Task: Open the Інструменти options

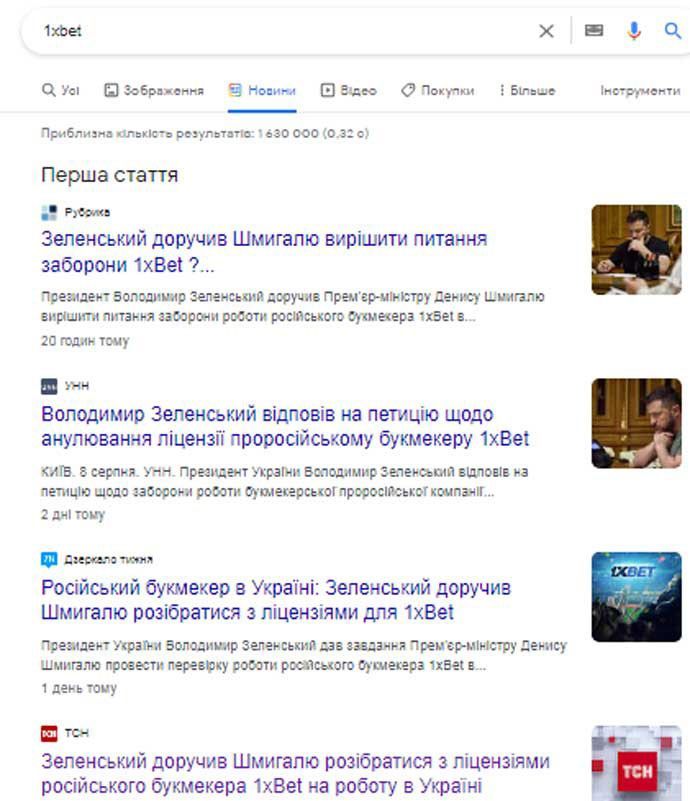Action: [640, 90]
